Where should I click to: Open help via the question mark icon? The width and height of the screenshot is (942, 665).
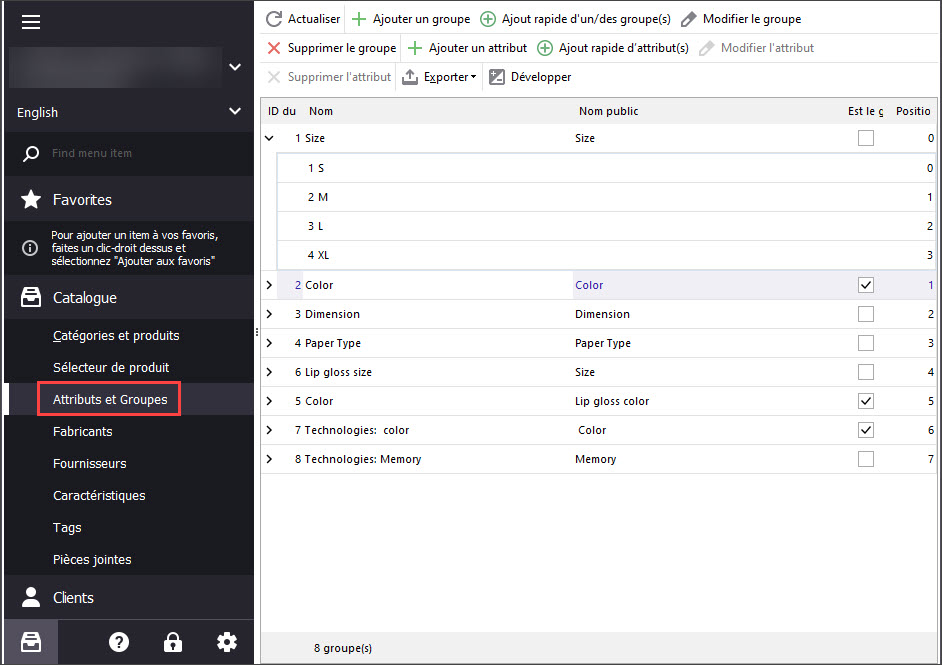point(119,642)
